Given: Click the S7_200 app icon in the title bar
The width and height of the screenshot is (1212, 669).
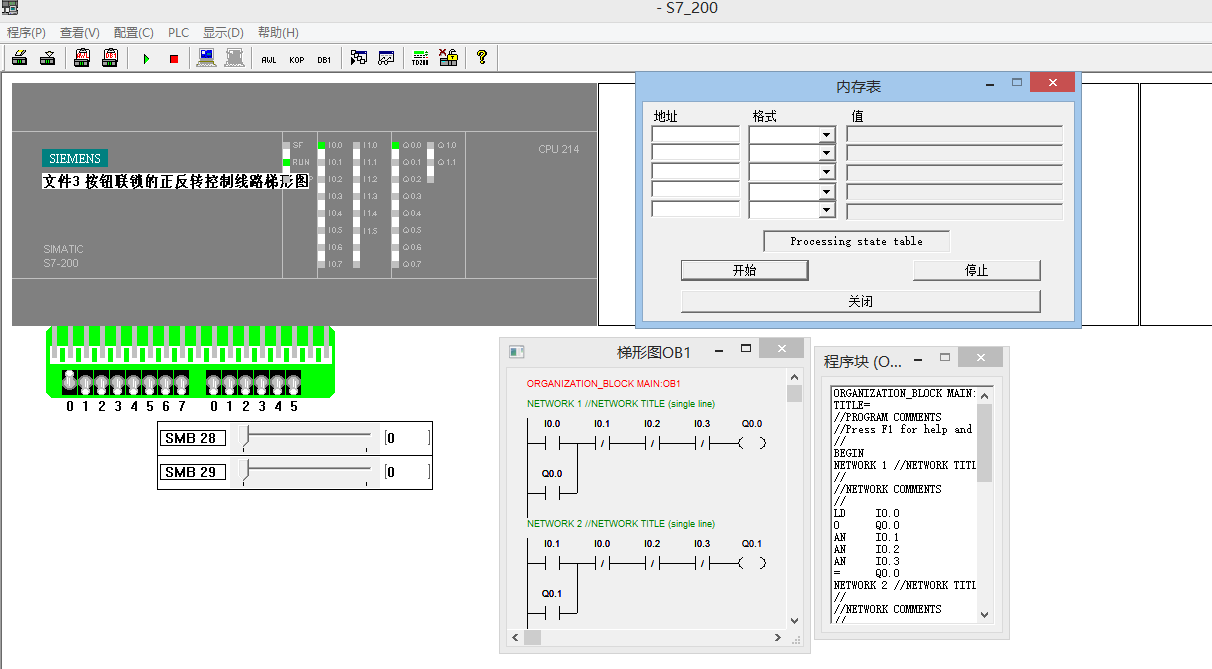Looking at the screenshot, I should pyautogui.click(x=10, y=8).
